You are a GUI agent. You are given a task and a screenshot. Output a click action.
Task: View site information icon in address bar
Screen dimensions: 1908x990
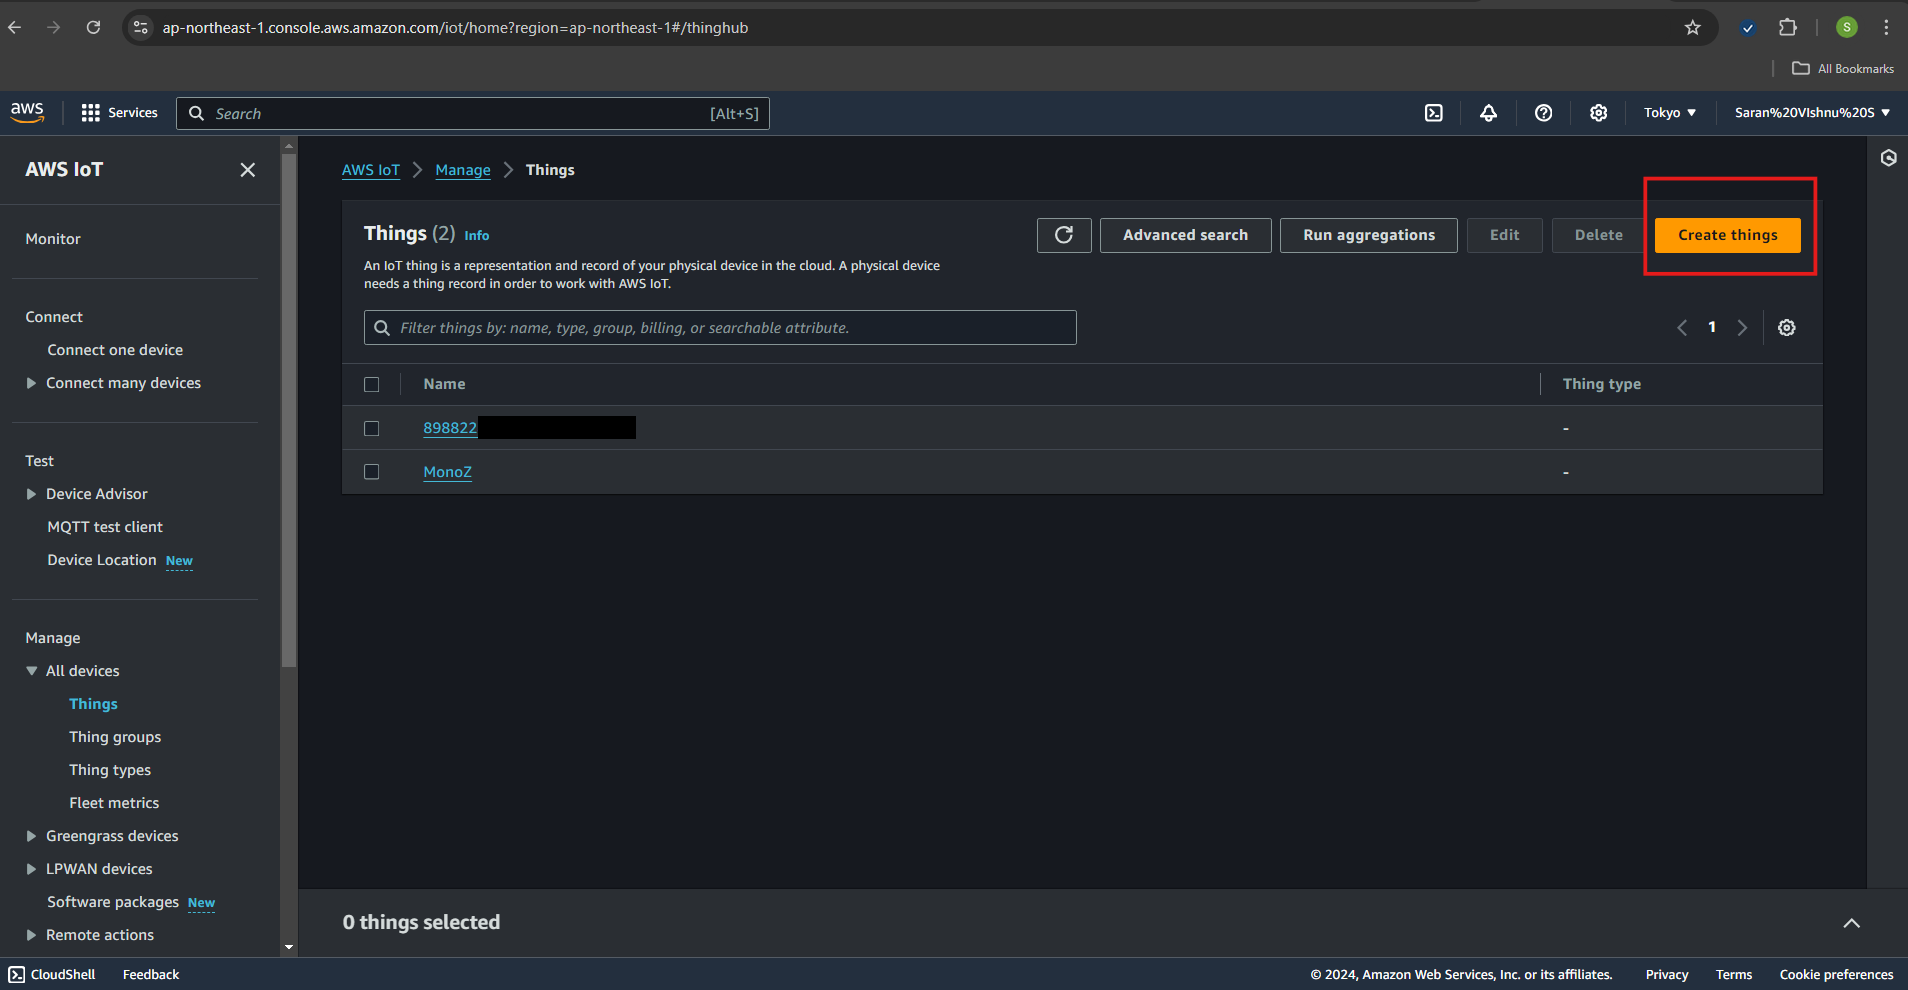pyautogui.click(x=141, y=28)
